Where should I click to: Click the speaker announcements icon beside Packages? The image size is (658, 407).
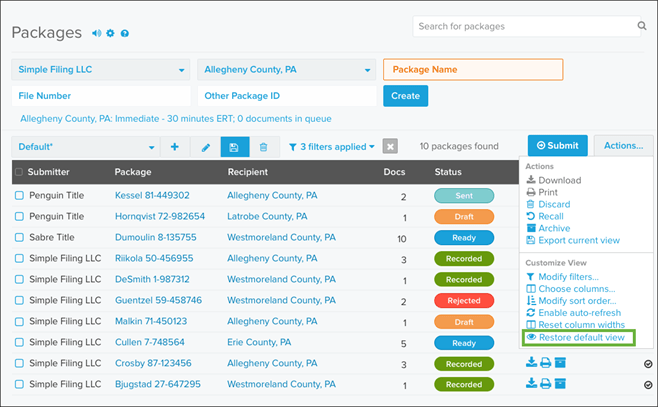click(97, 33)
